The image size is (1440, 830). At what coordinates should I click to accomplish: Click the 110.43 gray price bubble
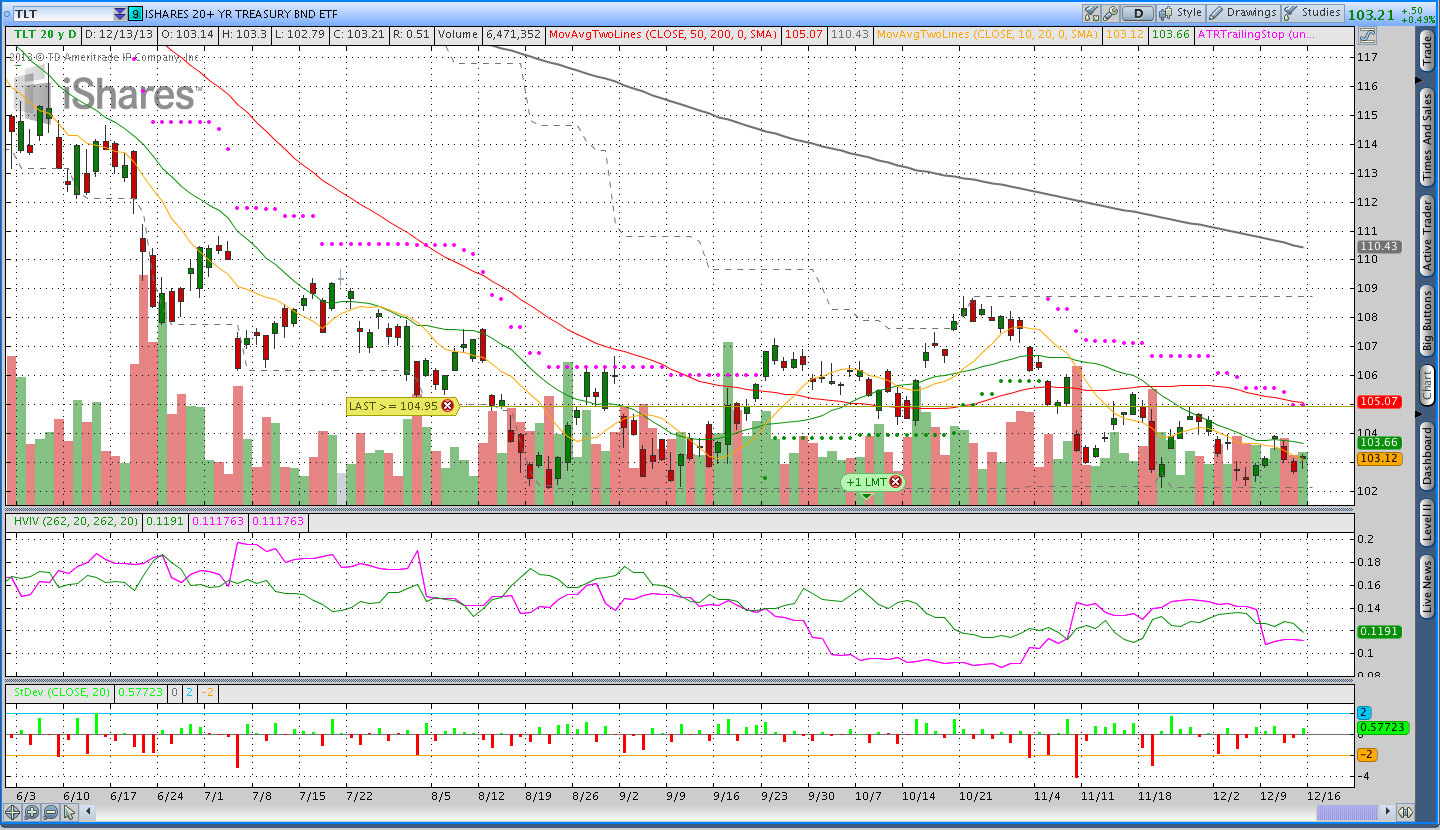pos(1380,246)
